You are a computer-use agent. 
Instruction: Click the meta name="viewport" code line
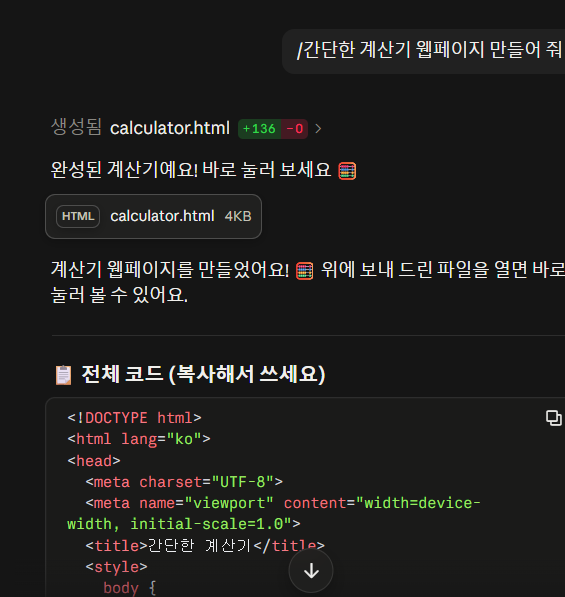pyautogui.click(x=274, y=514)
